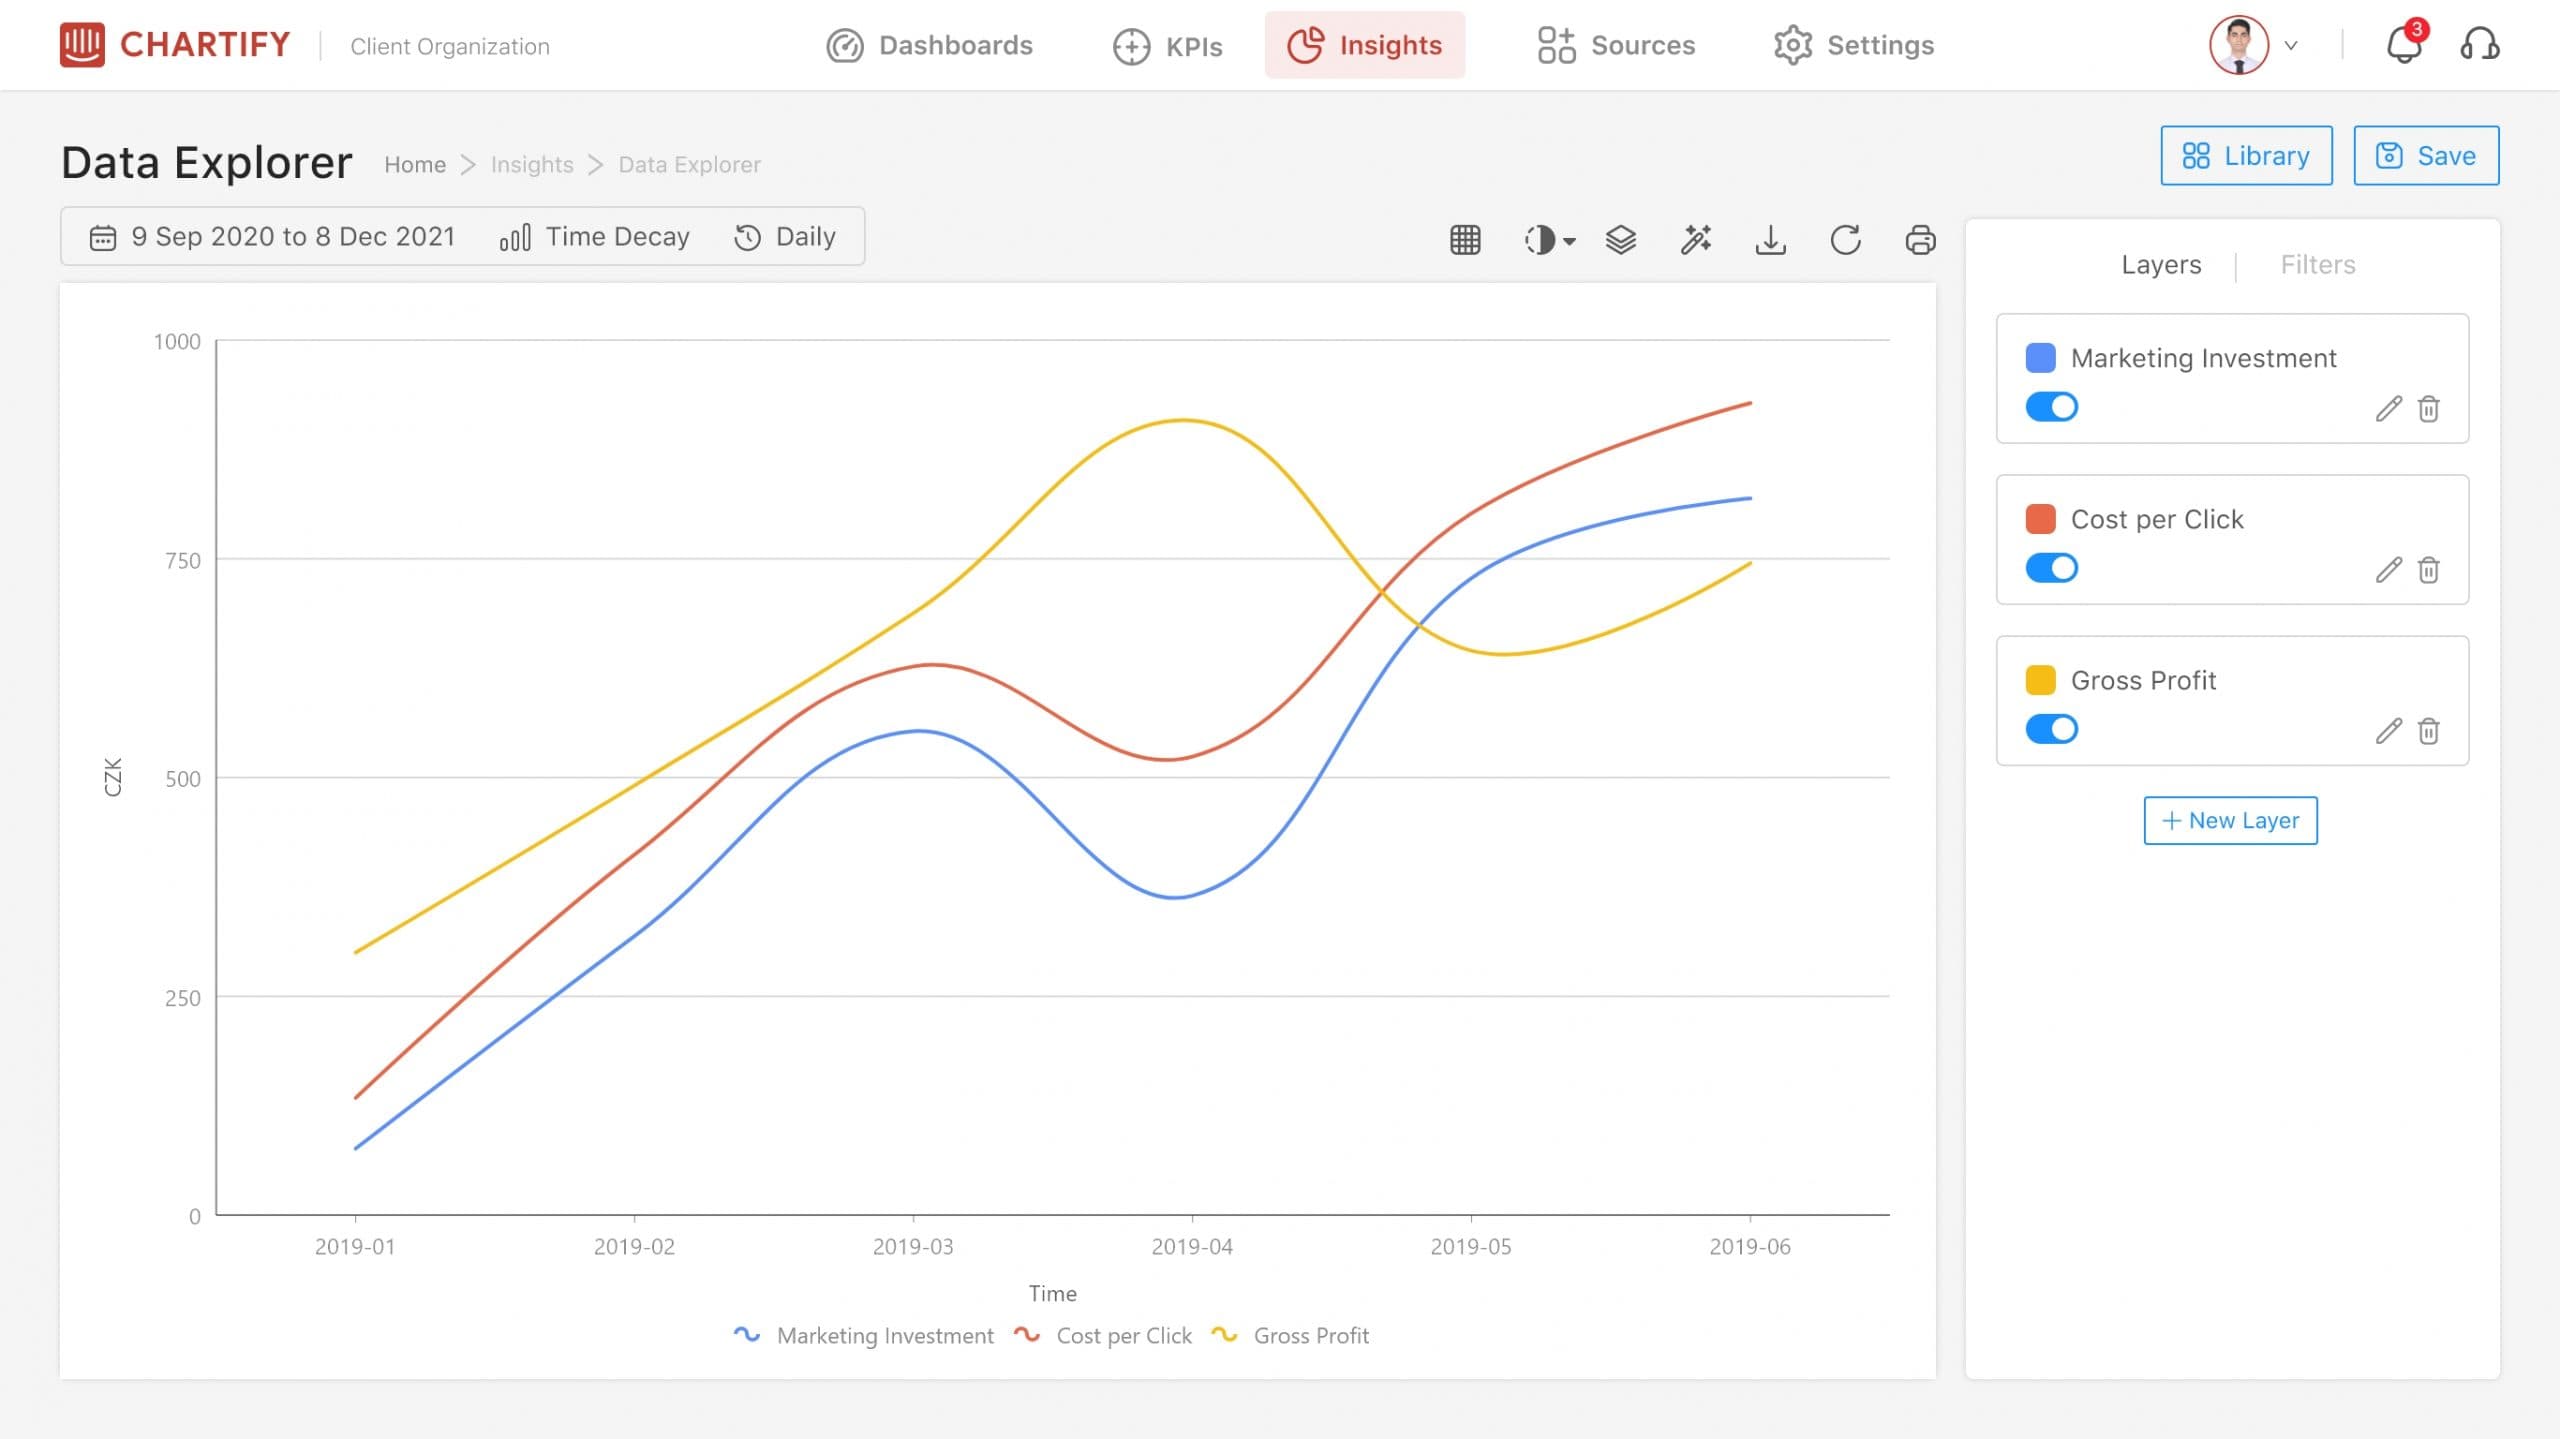Edit the Cost per Click layer

(x=2388, y=570)
